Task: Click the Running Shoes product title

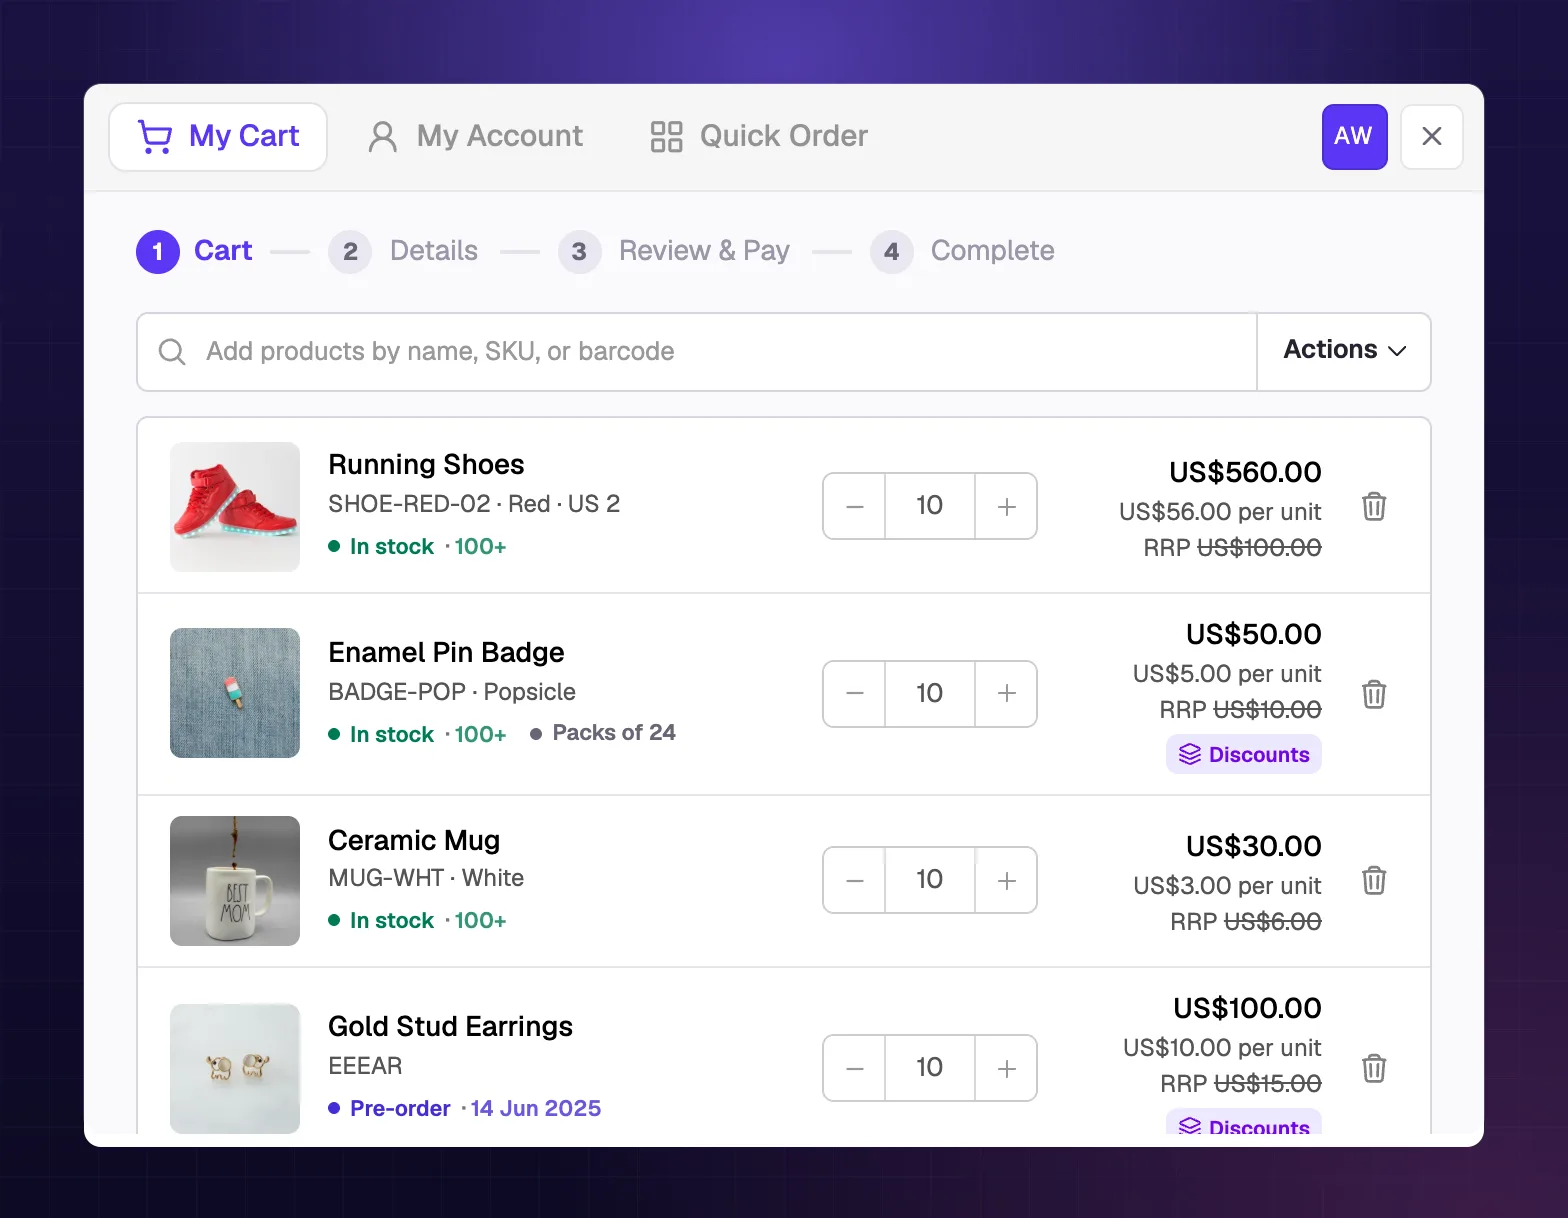Action: (426, 464)
